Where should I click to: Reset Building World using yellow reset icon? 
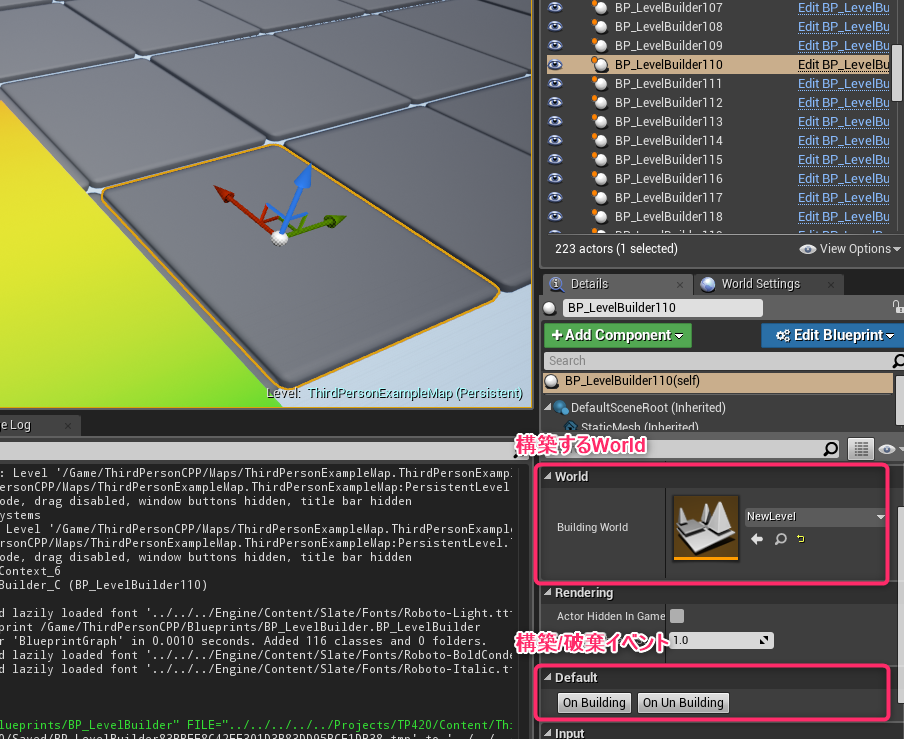pos(800,538)
